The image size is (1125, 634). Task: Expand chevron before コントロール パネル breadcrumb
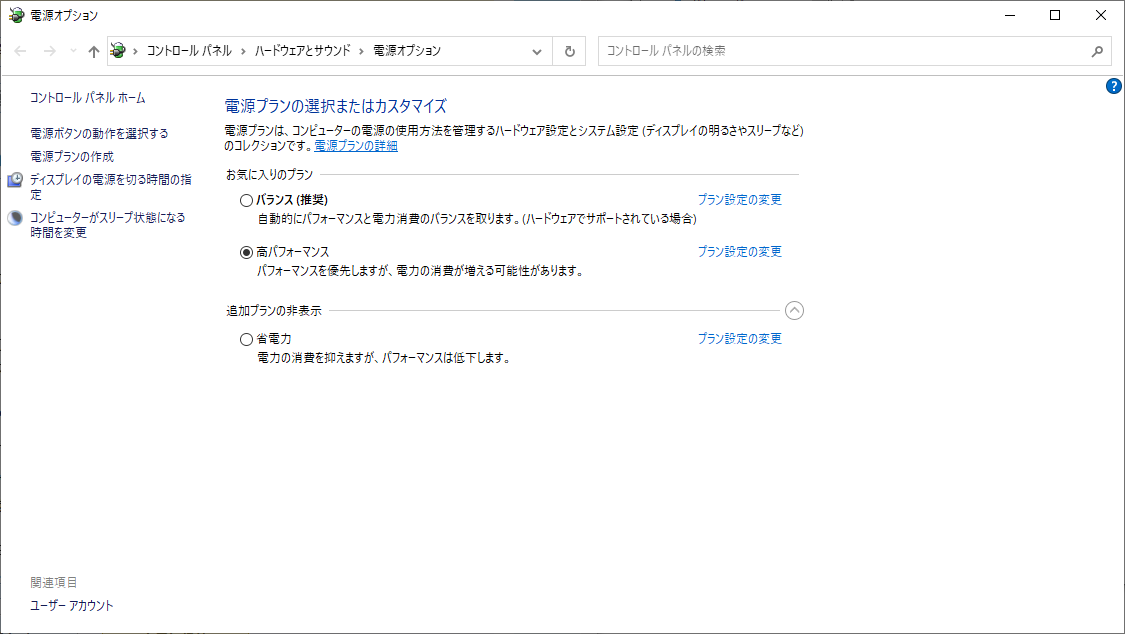(x=135, y=51)
